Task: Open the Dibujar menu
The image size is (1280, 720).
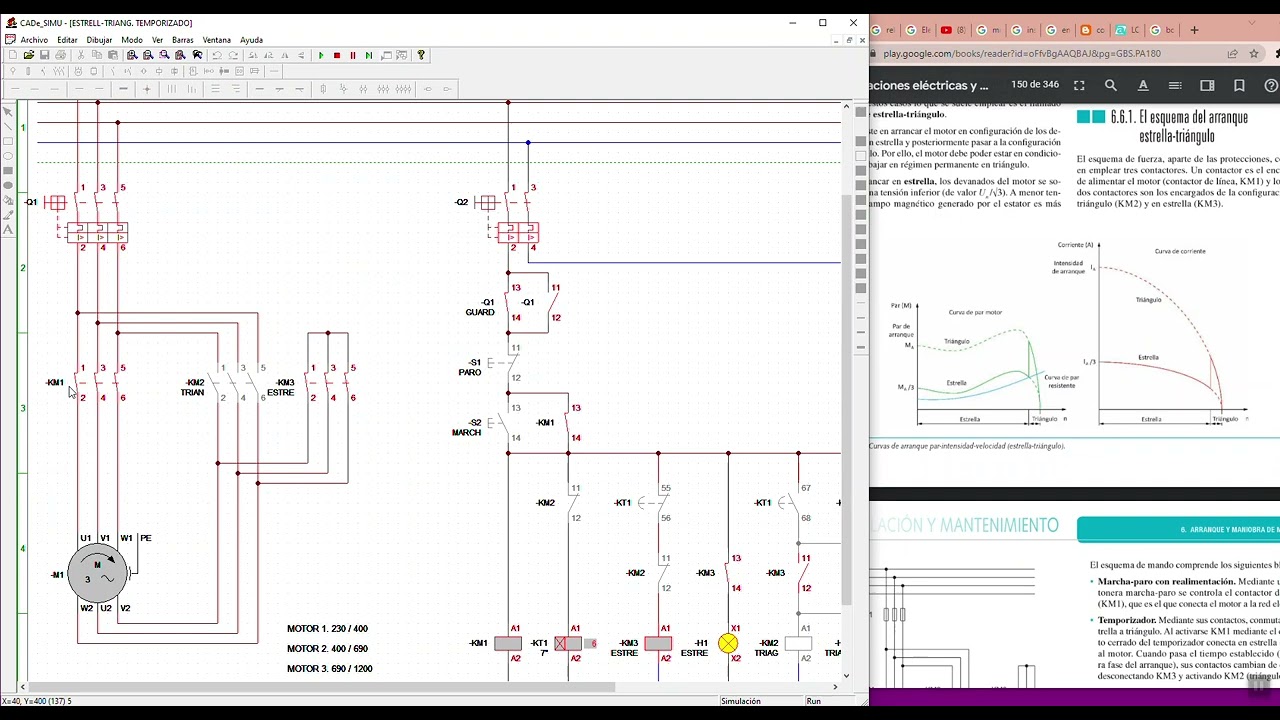Action: 99,40
